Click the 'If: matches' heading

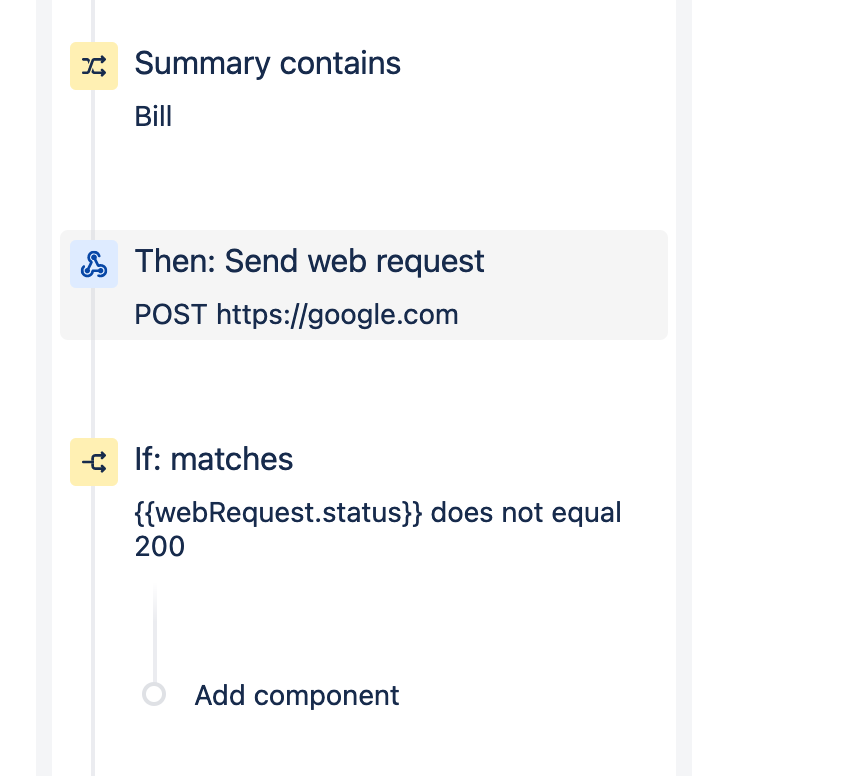pos(214,459)
